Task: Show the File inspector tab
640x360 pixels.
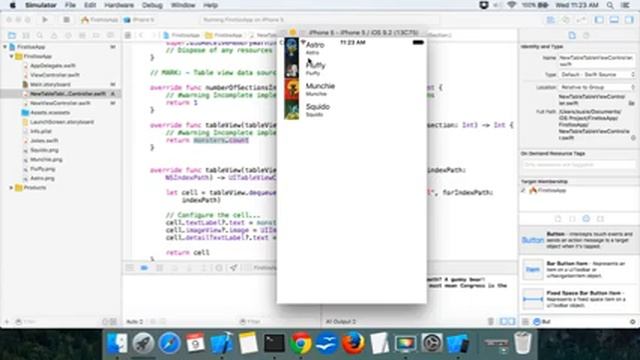Action: pos(572,36)
